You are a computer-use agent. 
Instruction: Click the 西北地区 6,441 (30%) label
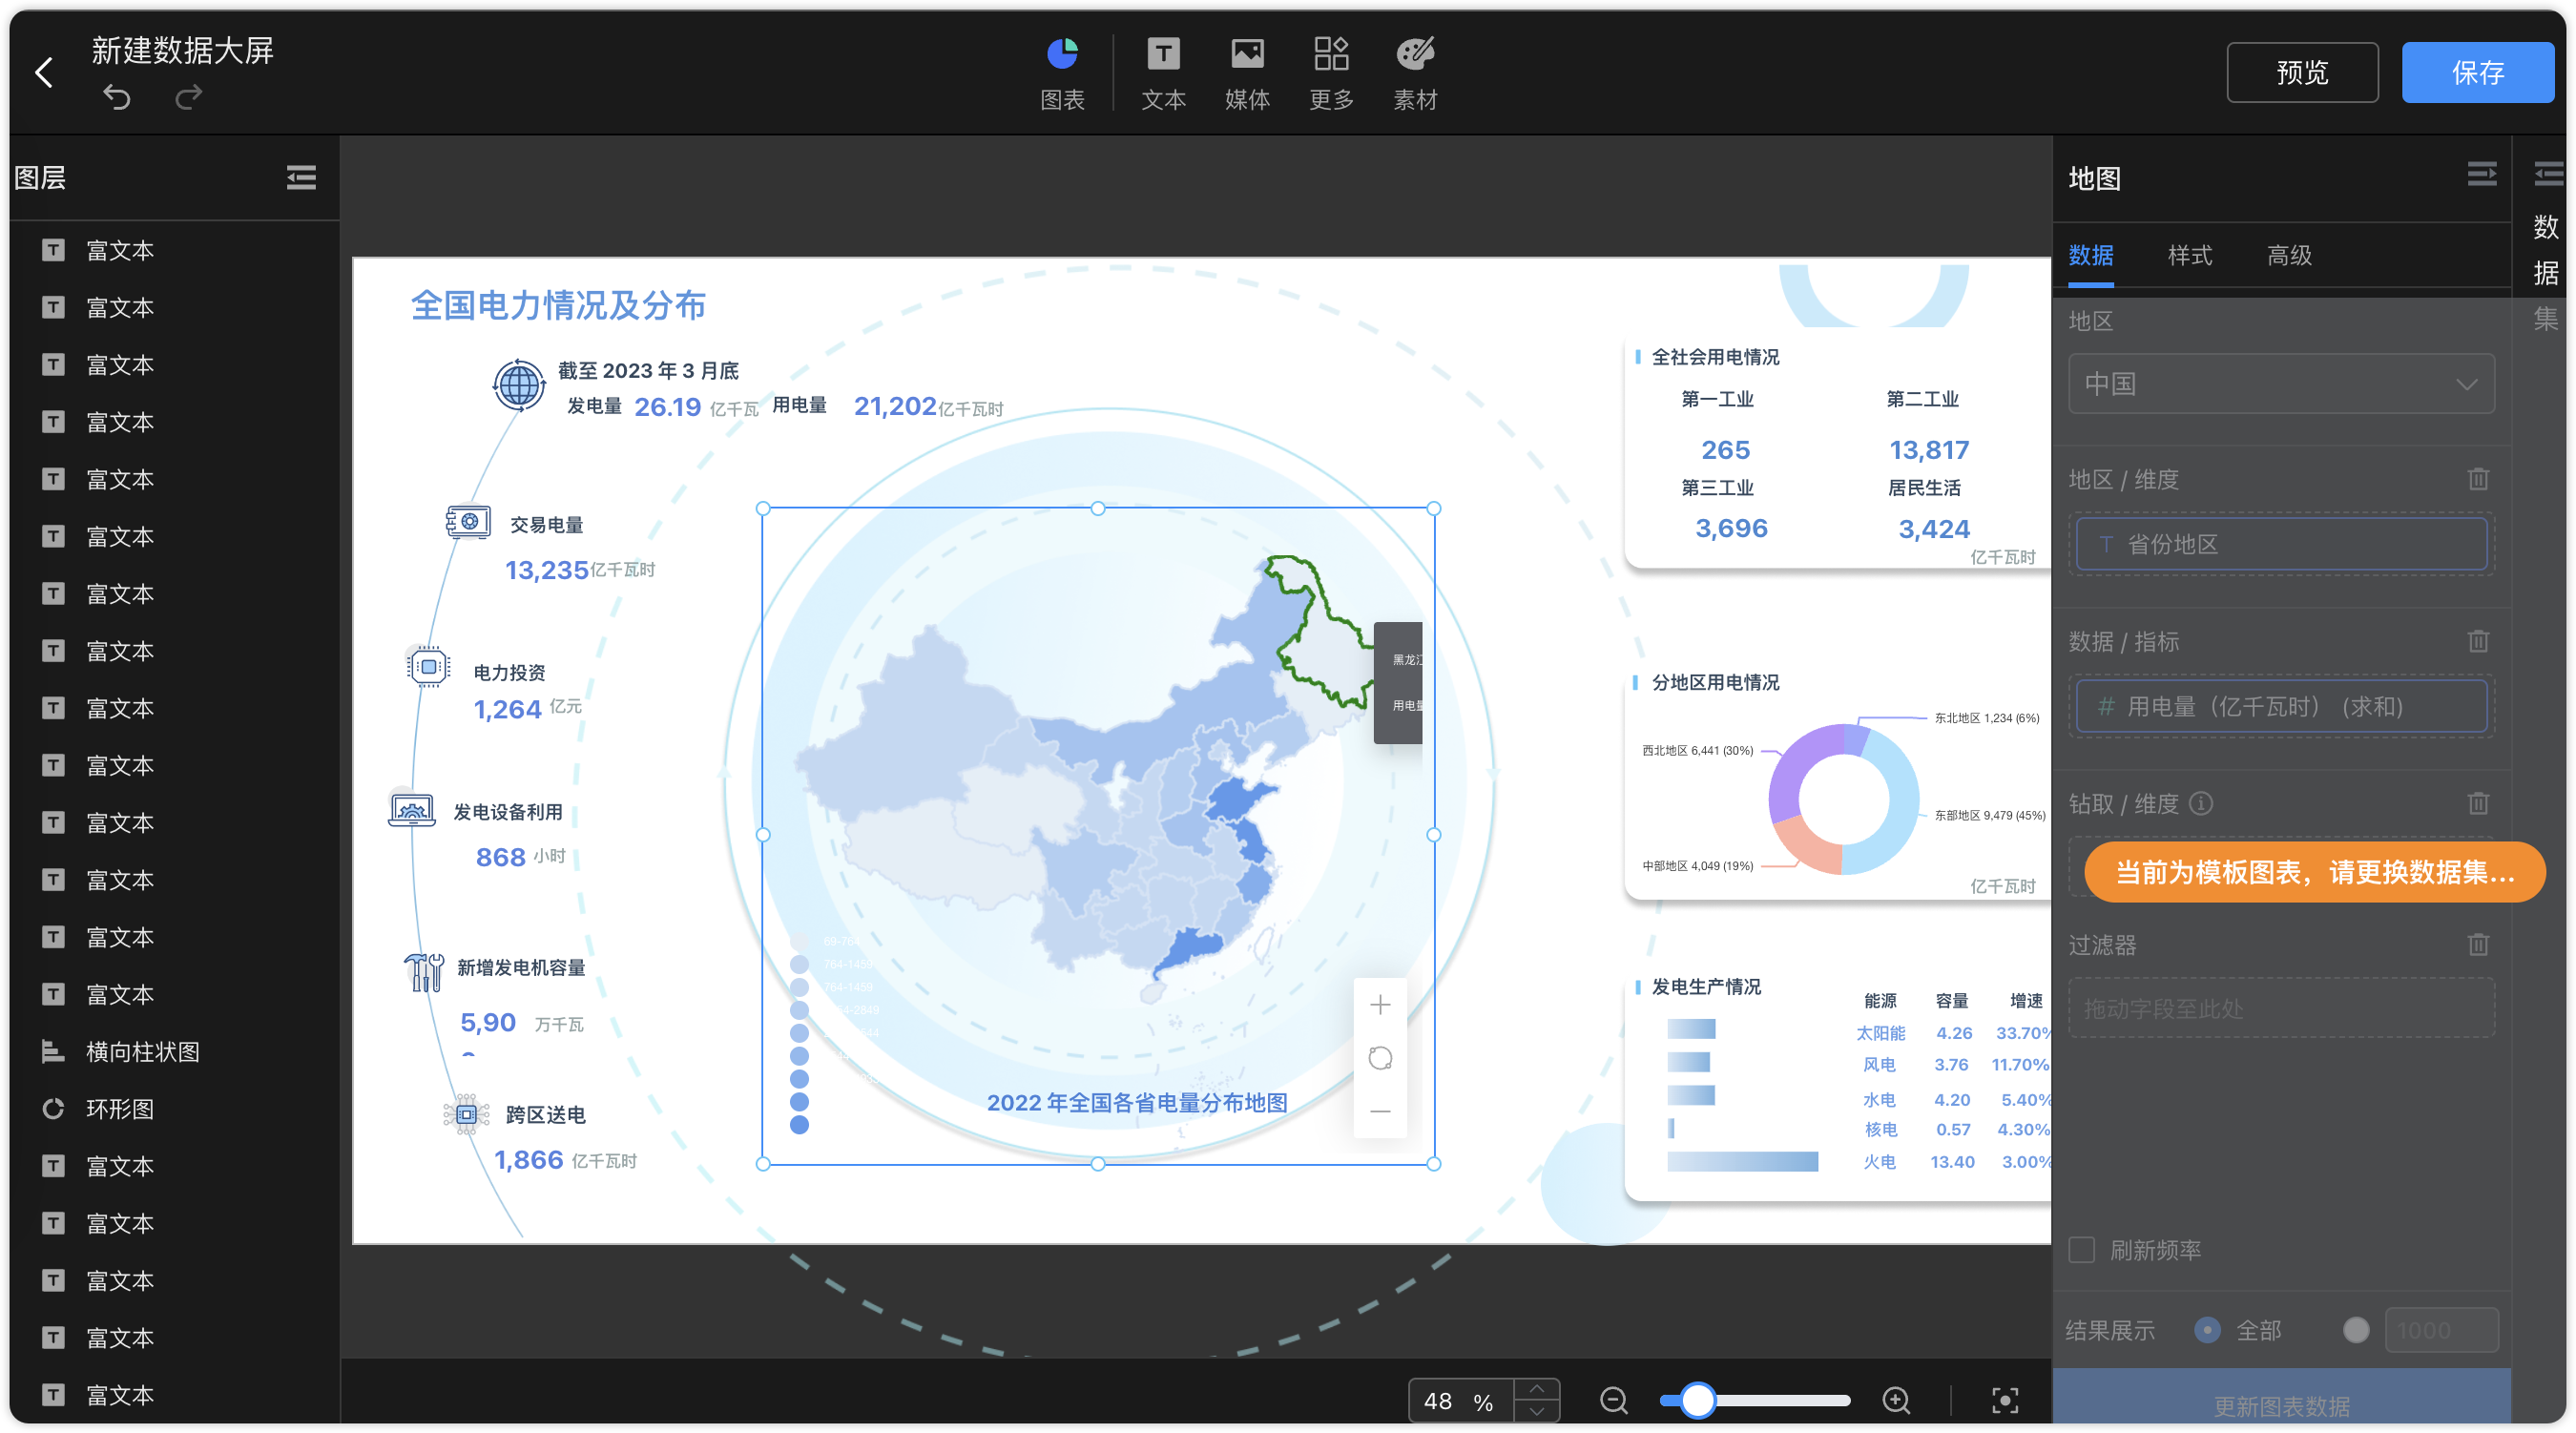point(1697,750)
